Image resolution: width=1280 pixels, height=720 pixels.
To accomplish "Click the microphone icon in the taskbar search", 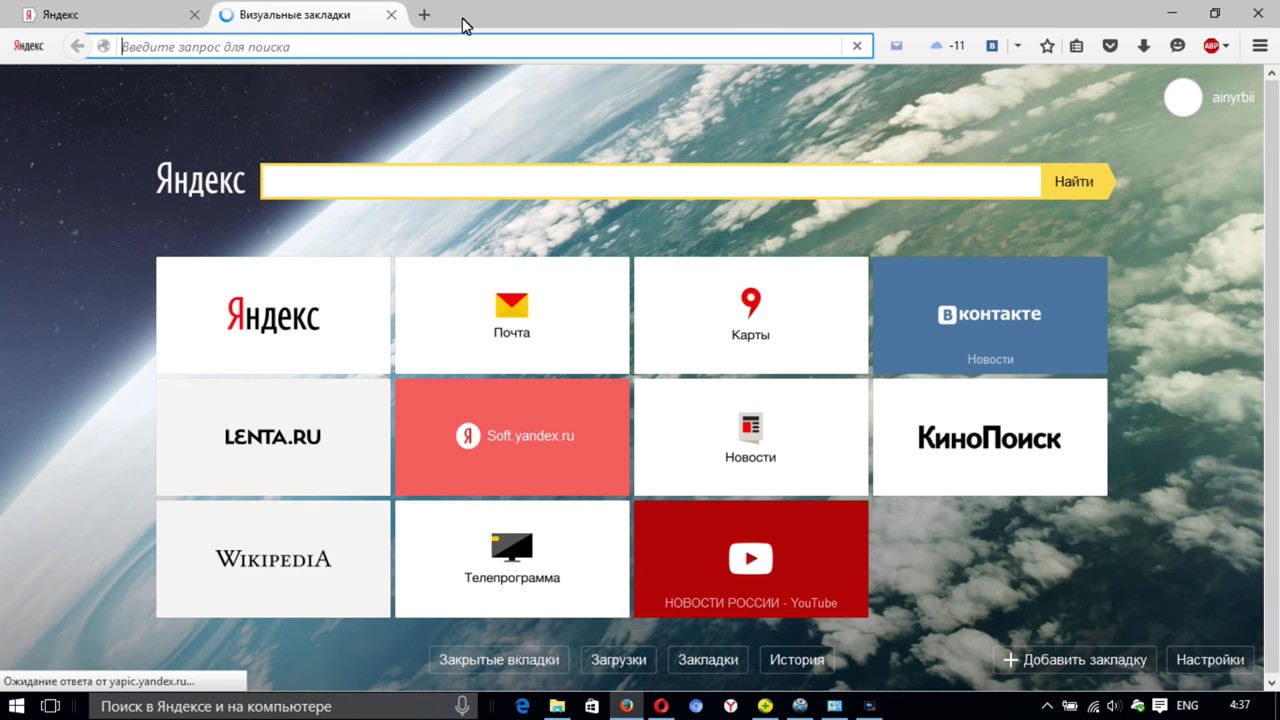I will (462, 706).
